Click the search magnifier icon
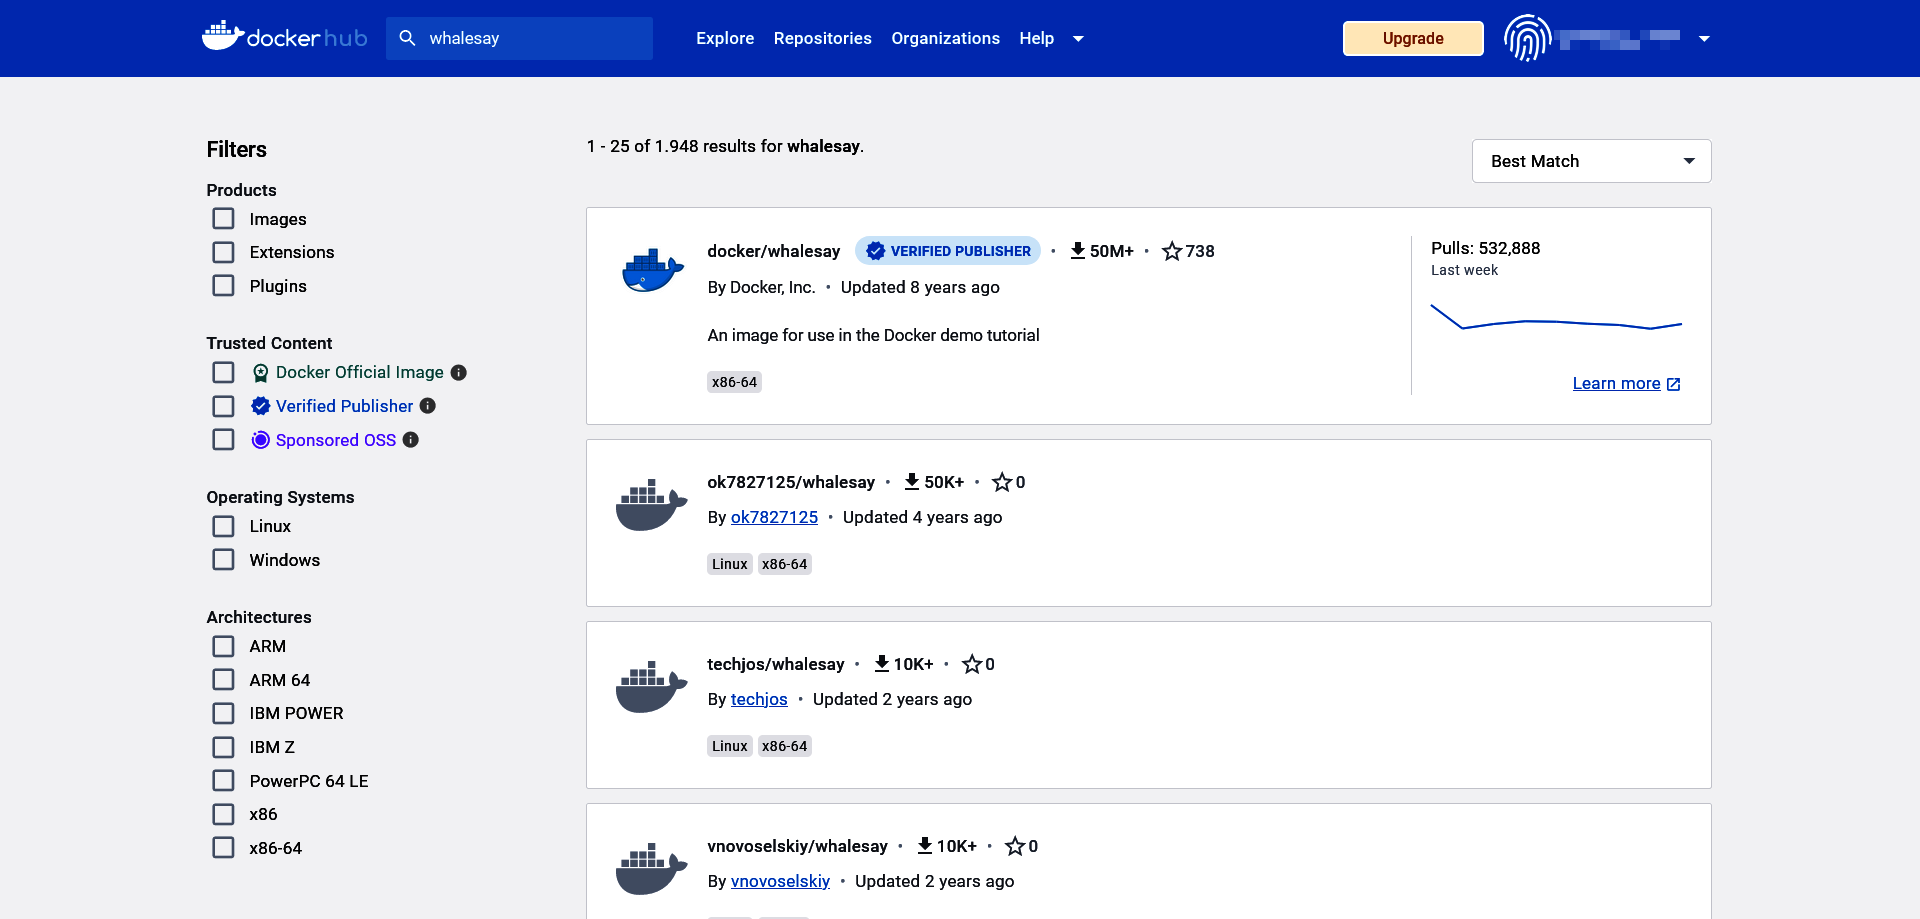 pos(407,38)
